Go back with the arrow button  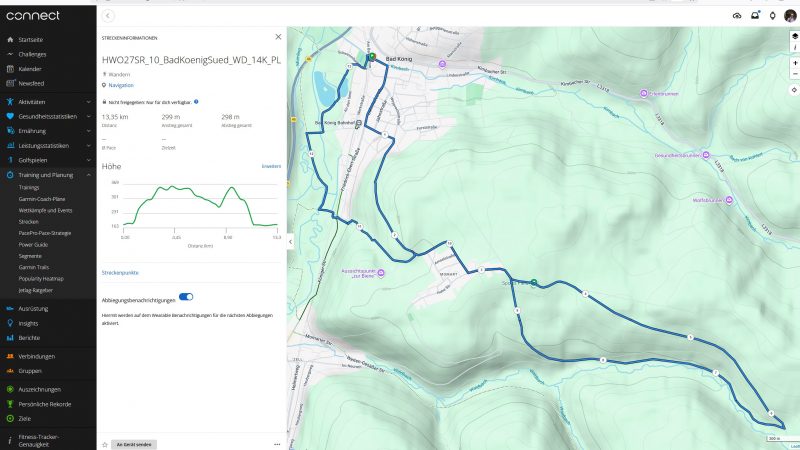[108, 15]
